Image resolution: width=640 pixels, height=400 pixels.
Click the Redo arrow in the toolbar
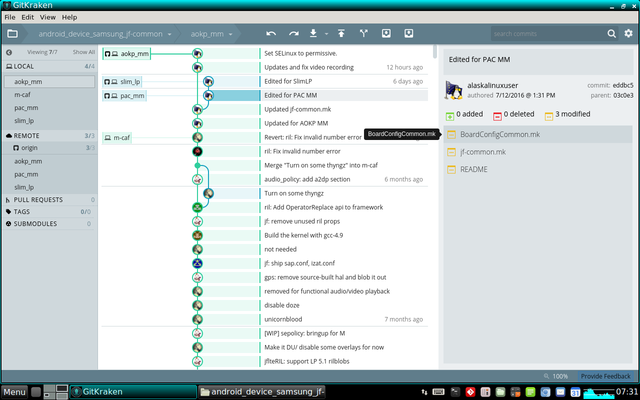[x=294, y=34]
